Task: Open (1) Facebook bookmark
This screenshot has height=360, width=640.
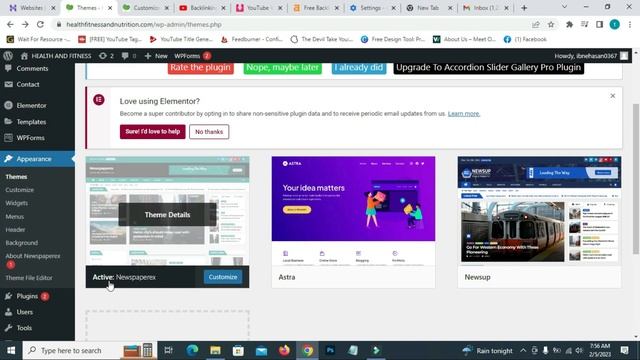Action: (x=525, y=39)
